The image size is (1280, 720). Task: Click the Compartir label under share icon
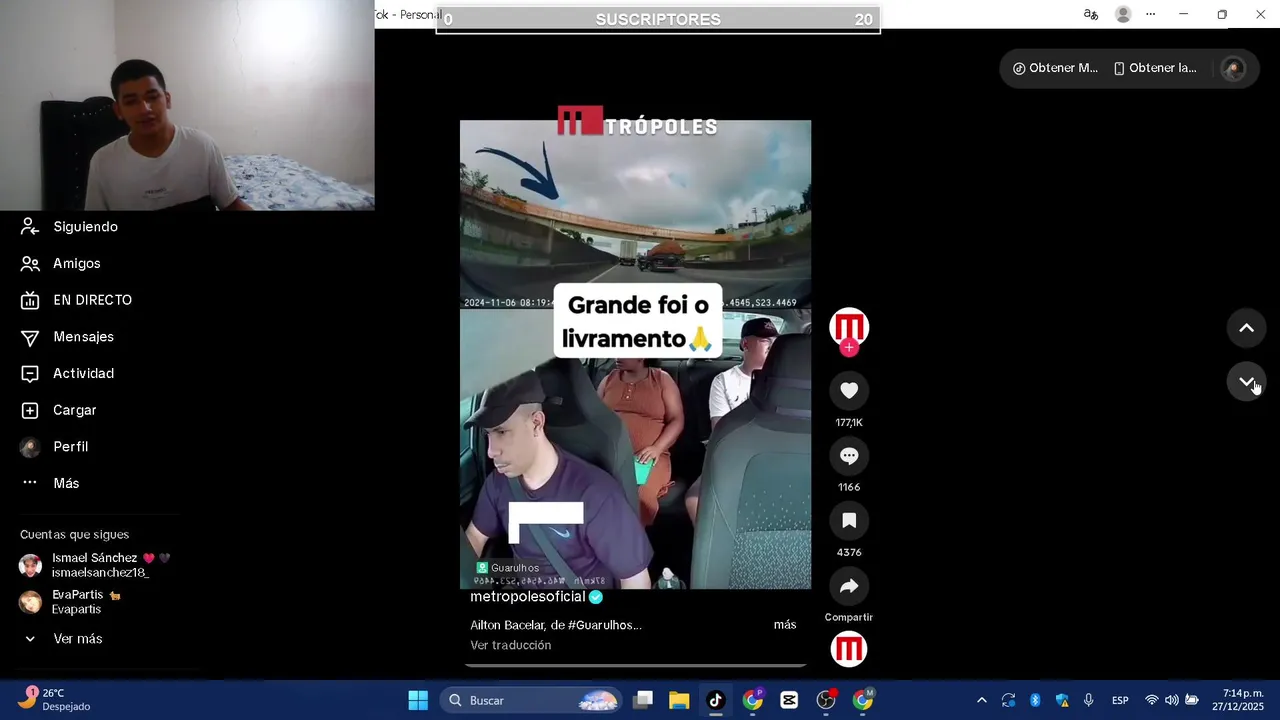click(x=849, y=618)
